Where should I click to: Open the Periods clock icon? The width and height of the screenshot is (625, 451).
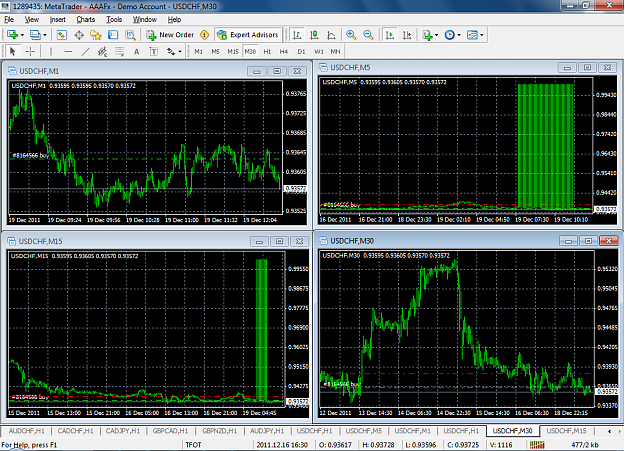tap(450, 35)
